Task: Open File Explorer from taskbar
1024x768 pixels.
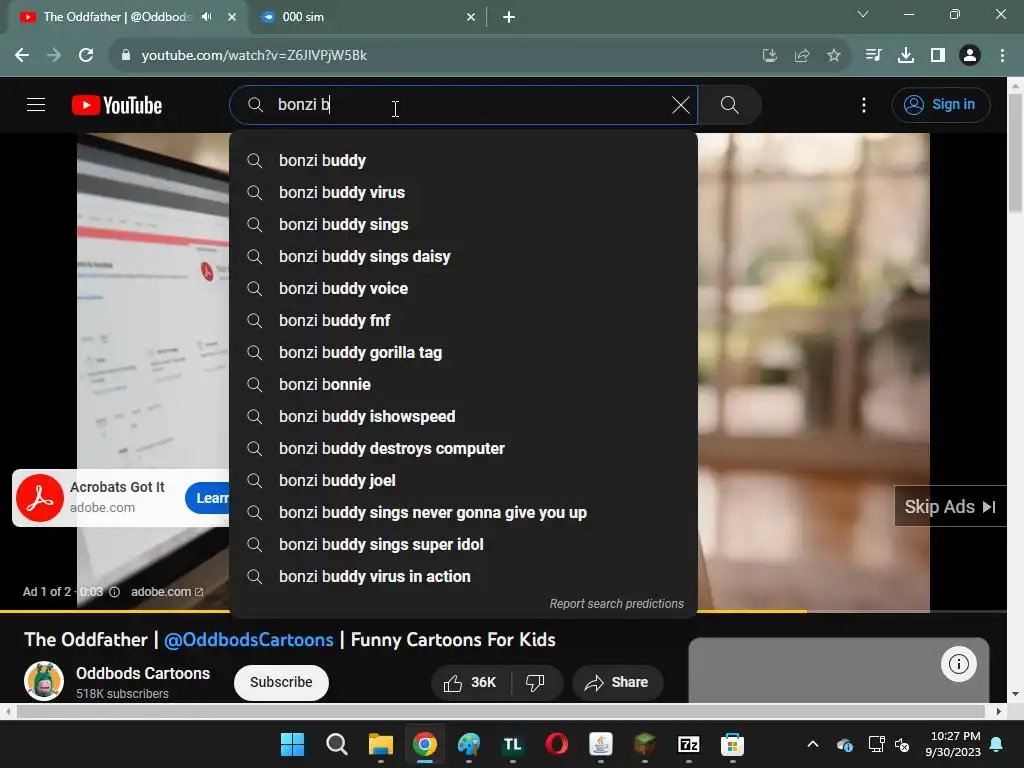Action: [x=380, y=744]
